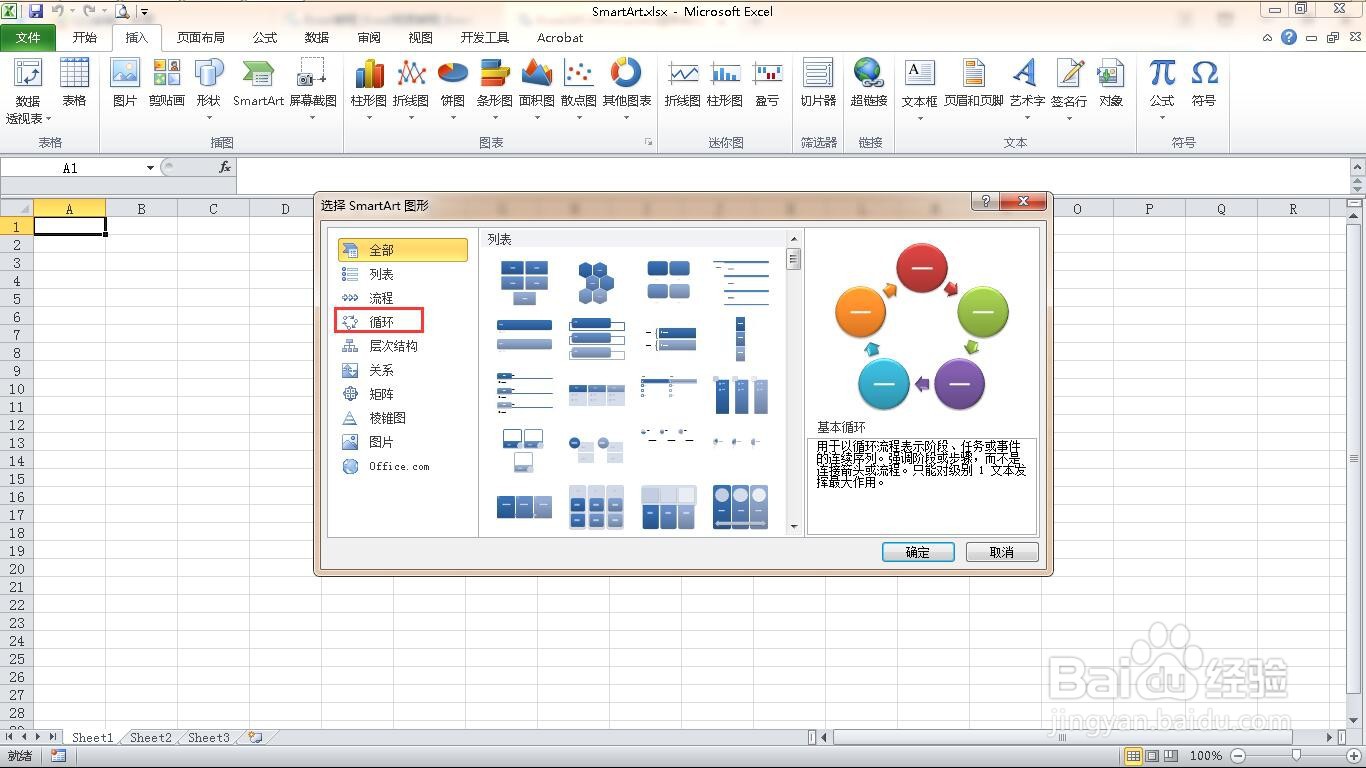The height and width of the screenshot is (768, 1366).
Task: Click the 取消 (Cancel) button
Action: click(1002, 552)
